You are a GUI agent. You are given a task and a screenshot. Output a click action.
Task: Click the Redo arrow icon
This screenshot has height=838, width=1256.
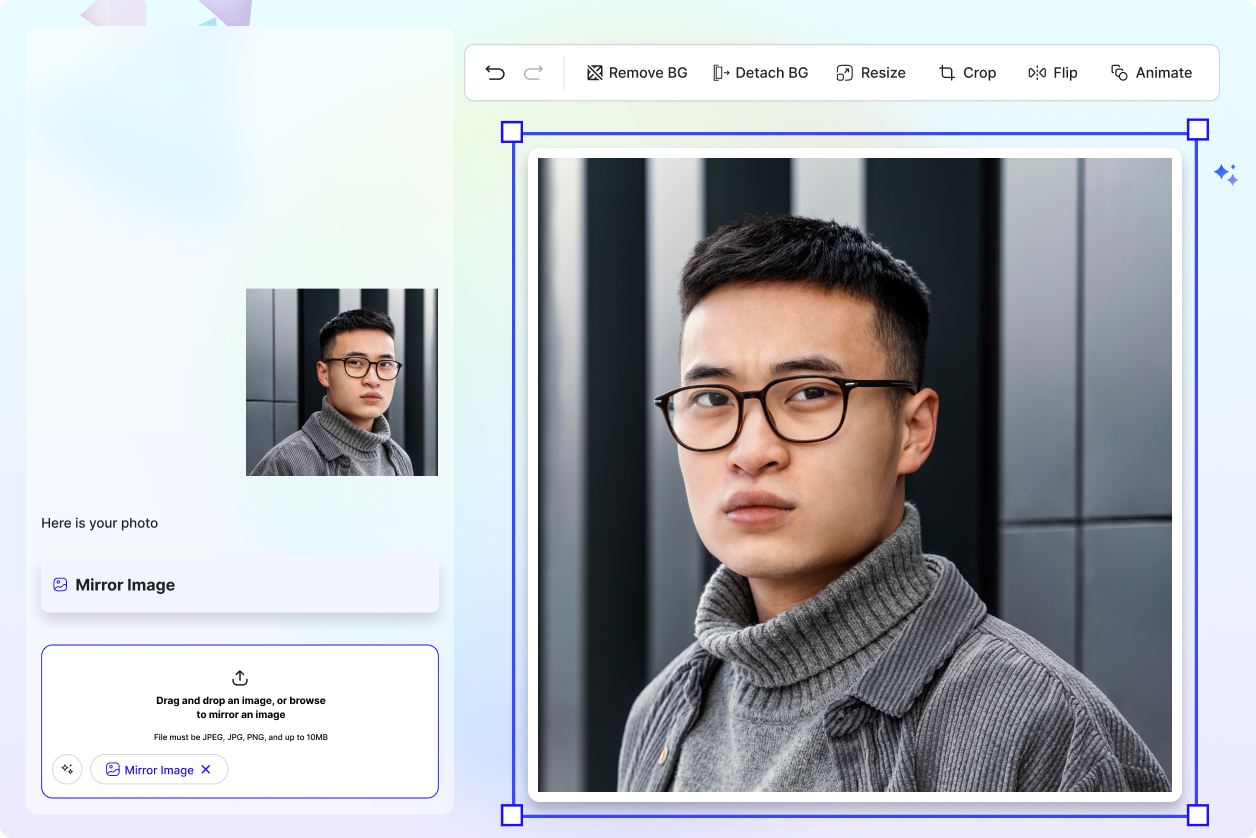(x=532, y=72)
